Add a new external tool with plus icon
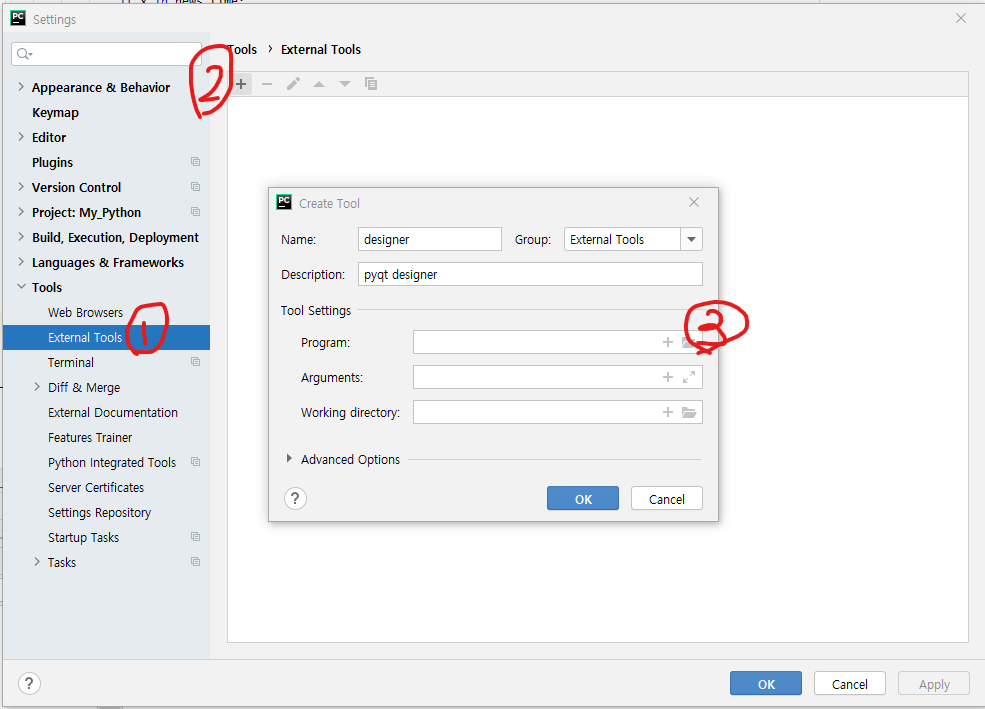Viewport: 985px width, 709px height. click(x=241, y=84)
